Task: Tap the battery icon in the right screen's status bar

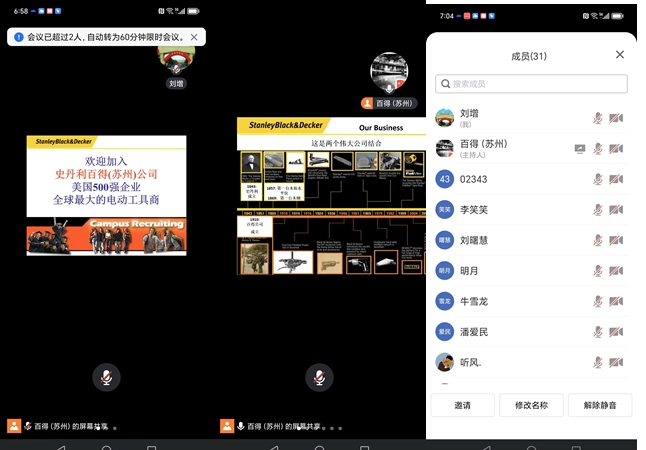Action: point(618,16)
